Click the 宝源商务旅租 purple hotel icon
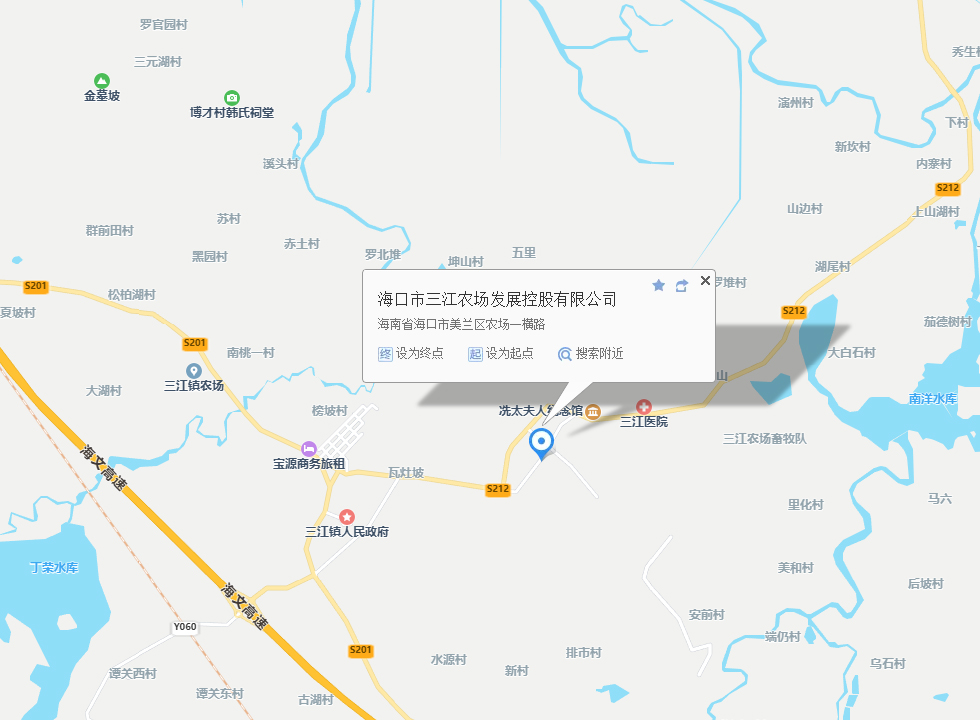The width and height of the screenshot is (980, 720). click(x=309, y=449)
